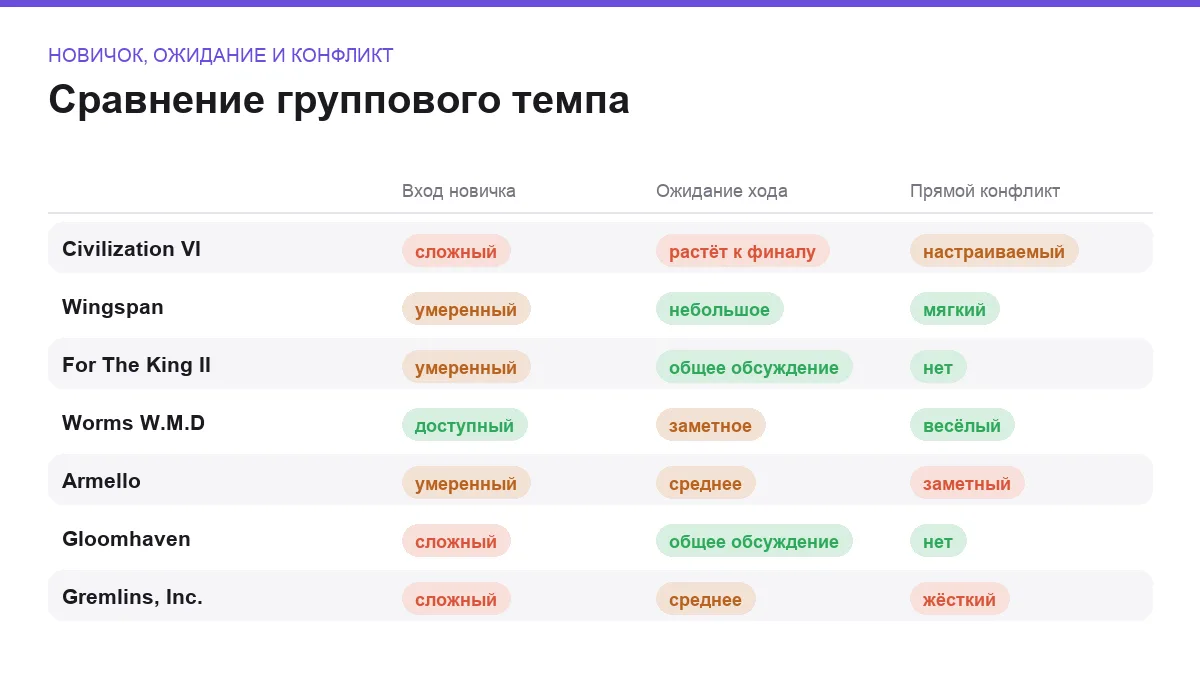Click 'сложный' tag in Gremlins, Inc. row

tap(456, 599)
